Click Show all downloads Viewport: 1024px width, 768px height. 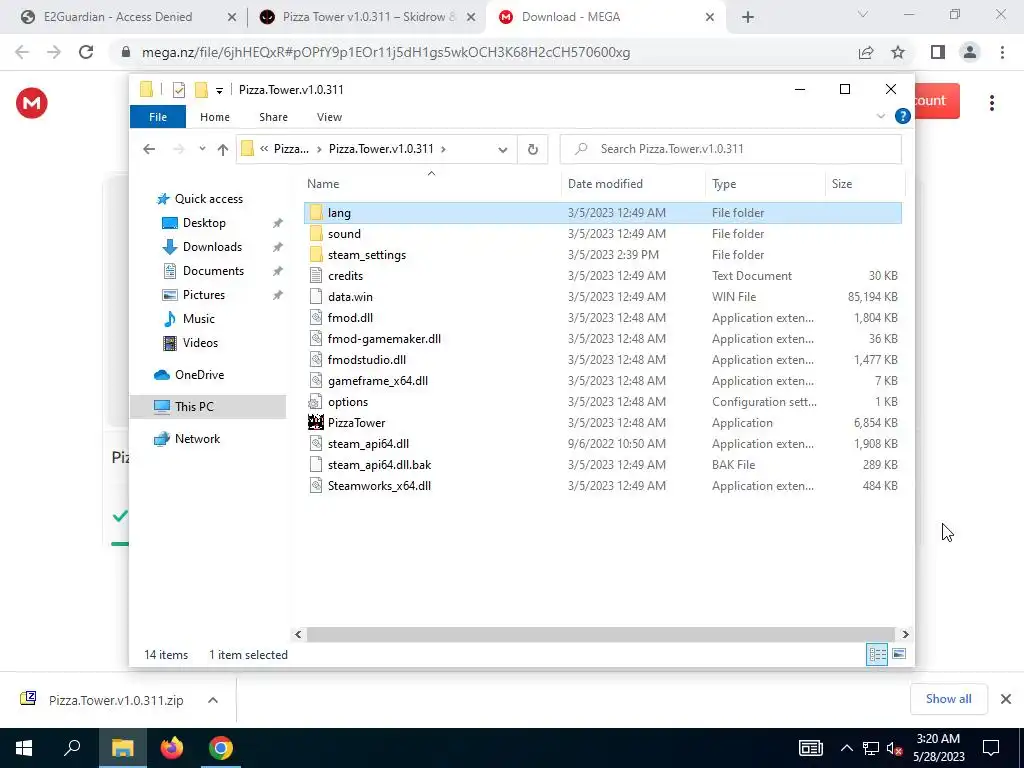pos(948,699)
